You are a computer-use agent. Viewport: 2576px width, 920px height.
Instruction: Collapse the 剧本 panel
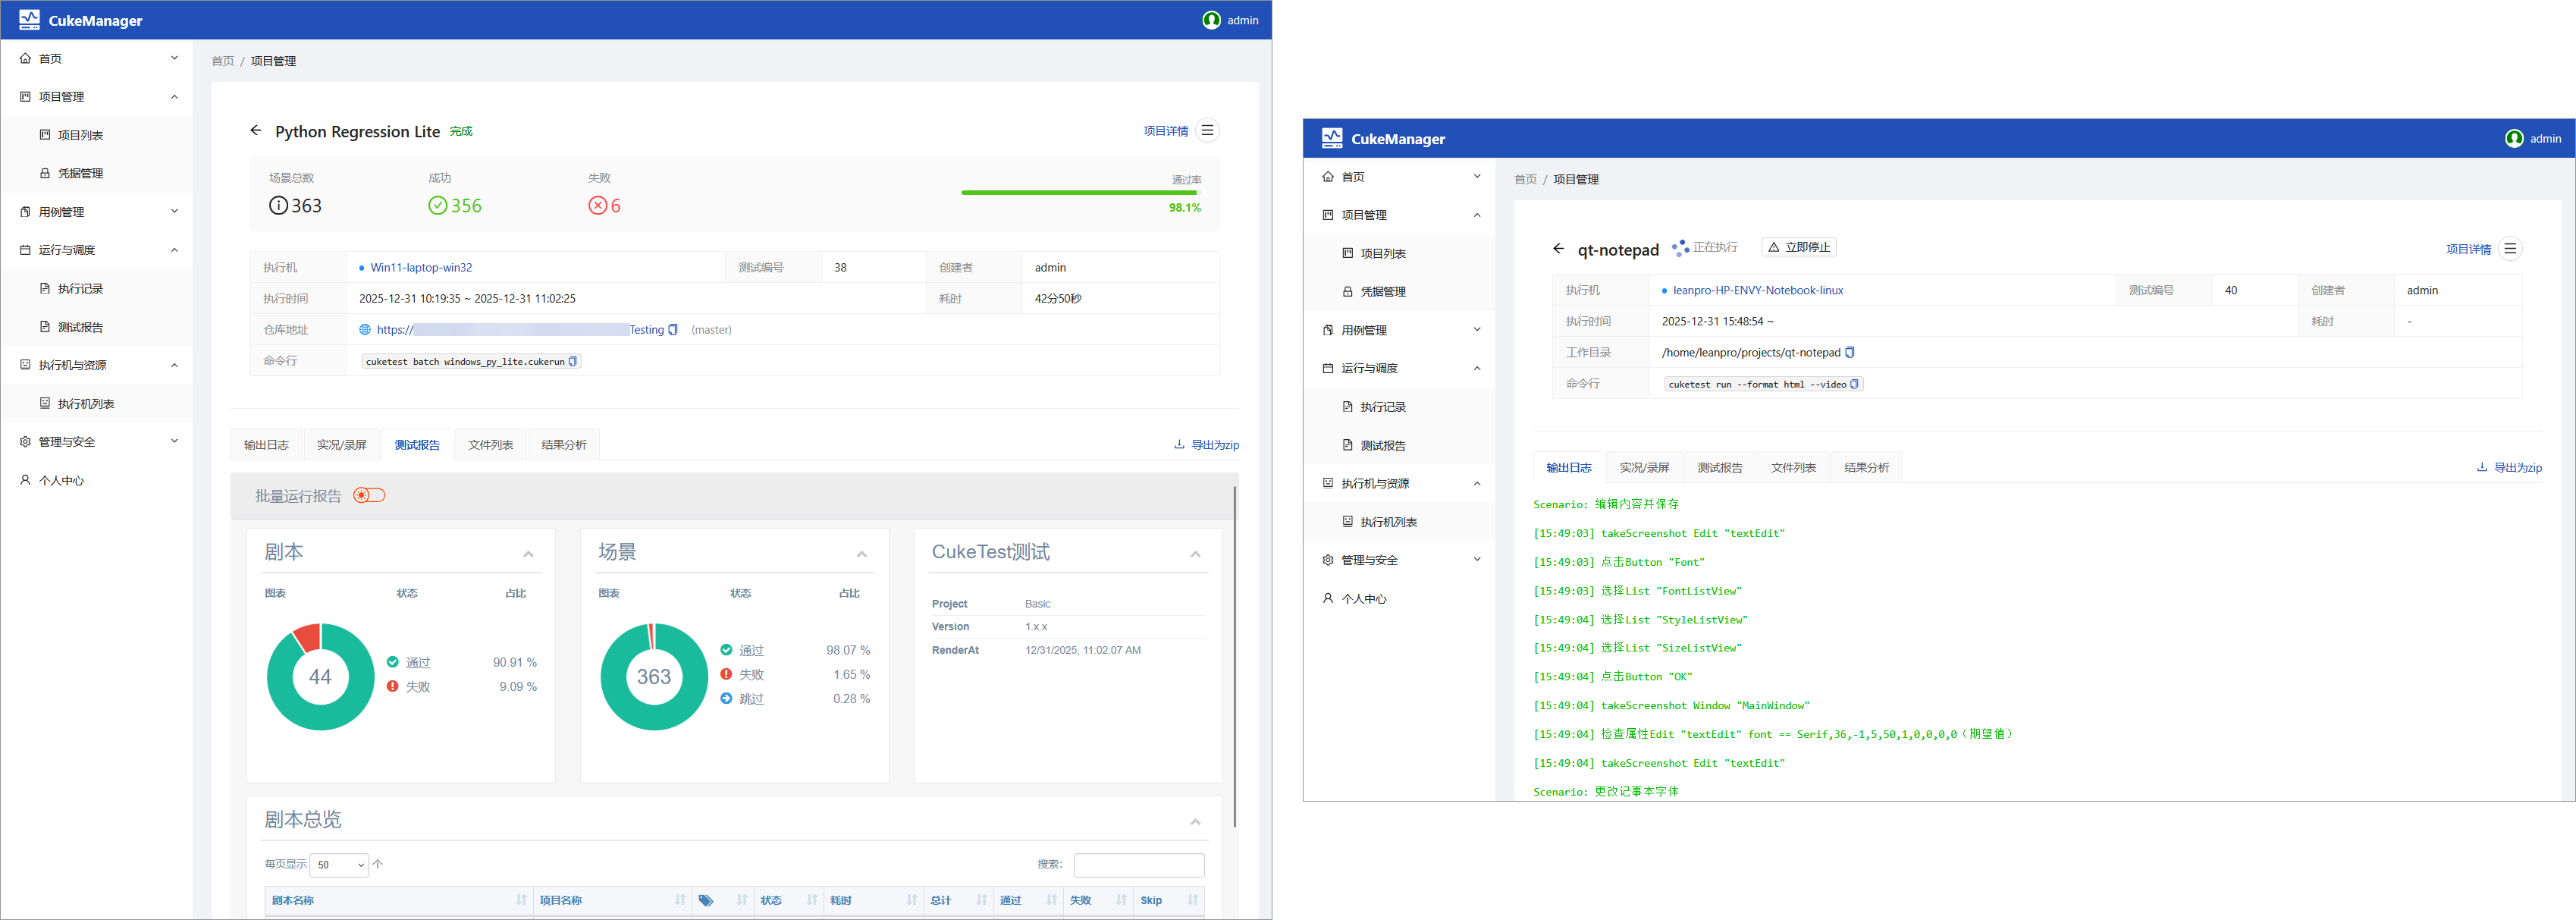(x=528, y=554)
